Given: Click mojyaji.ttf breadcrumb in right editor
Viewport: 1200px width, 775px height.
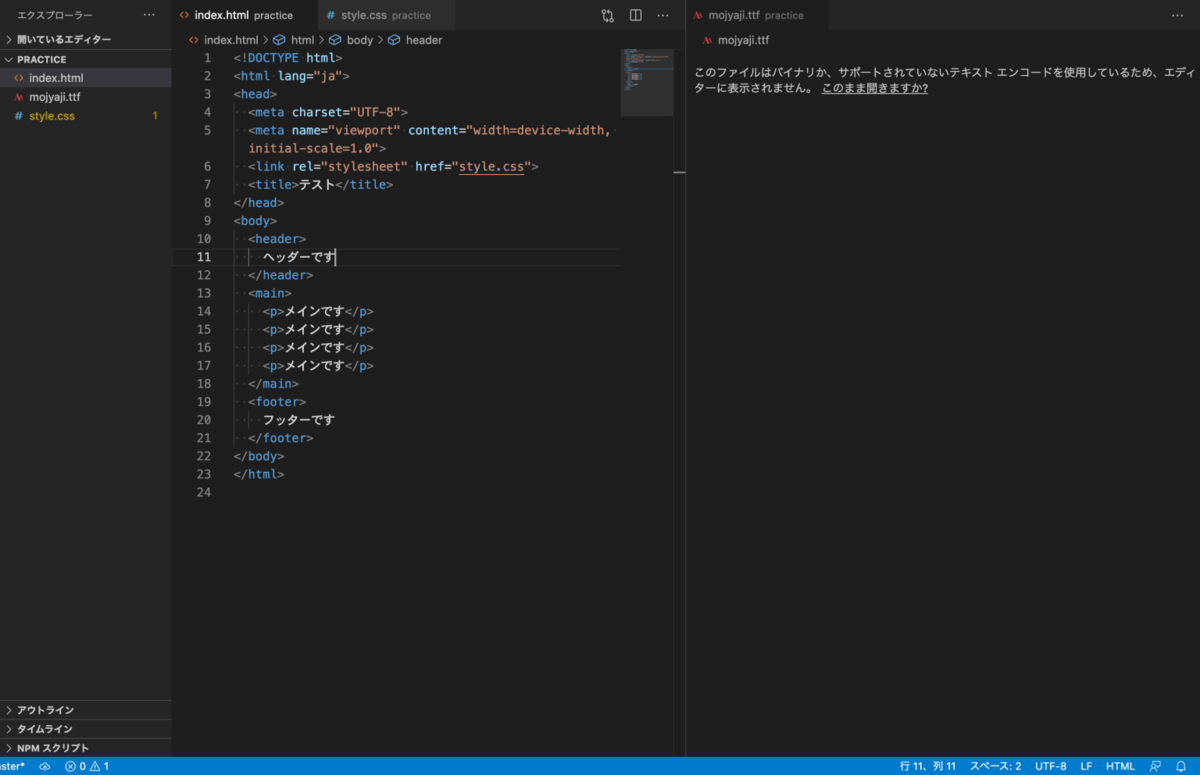Looking at the screenshot, I should [x=744, y=40].
